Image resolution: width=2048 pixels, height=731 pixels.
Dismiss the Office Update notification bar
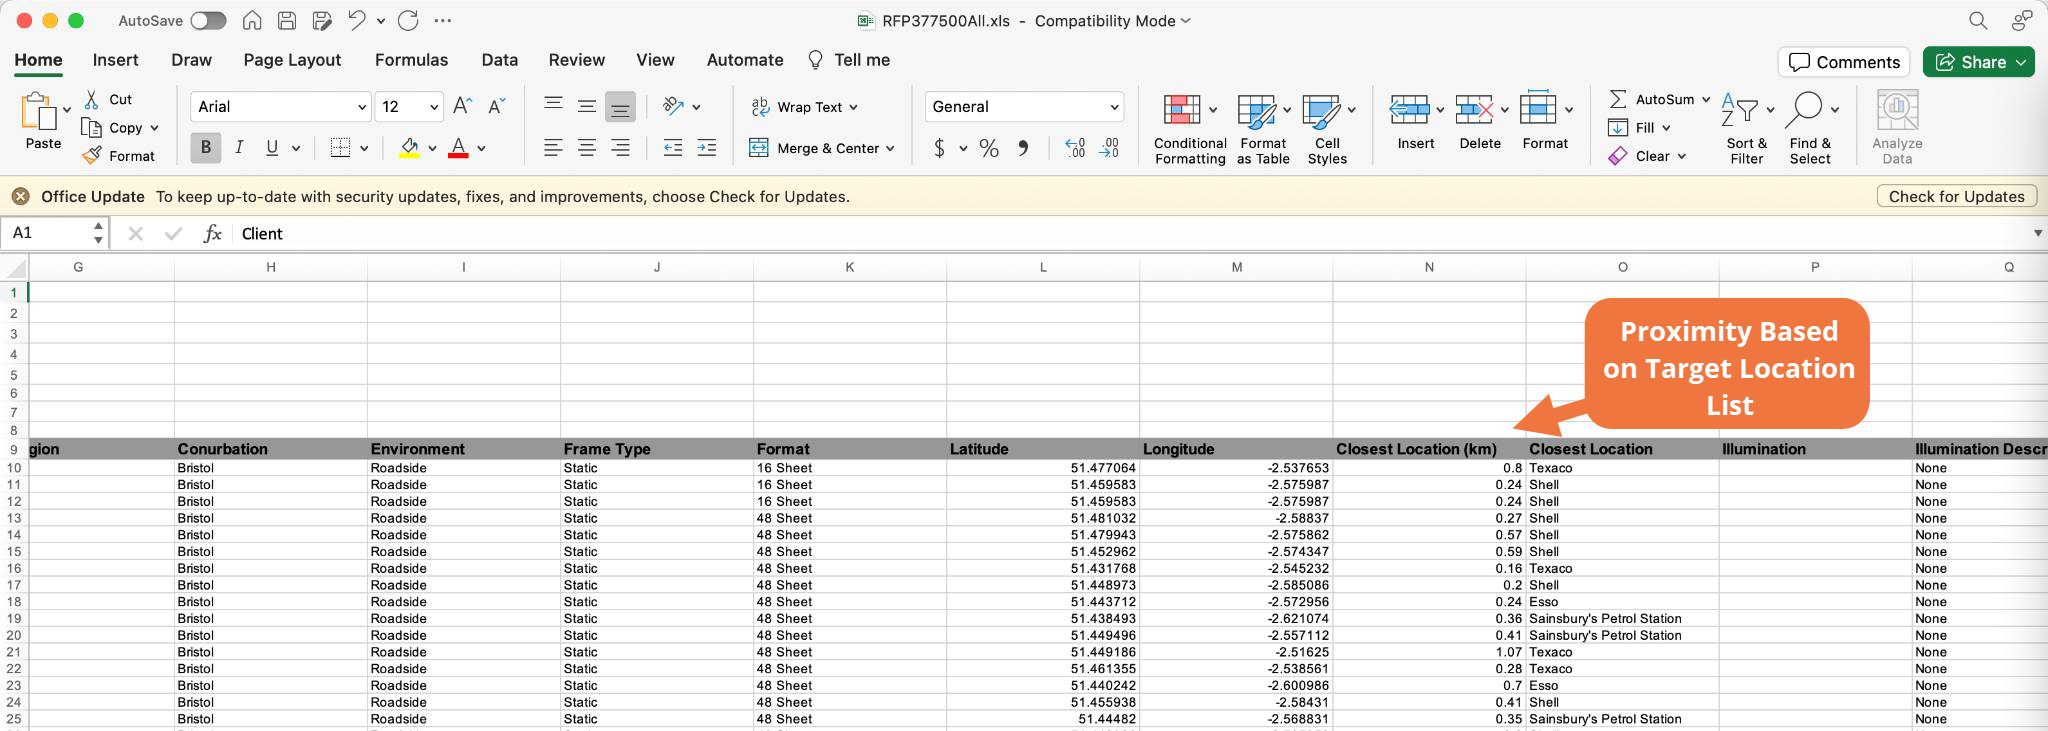click(20, 196)
